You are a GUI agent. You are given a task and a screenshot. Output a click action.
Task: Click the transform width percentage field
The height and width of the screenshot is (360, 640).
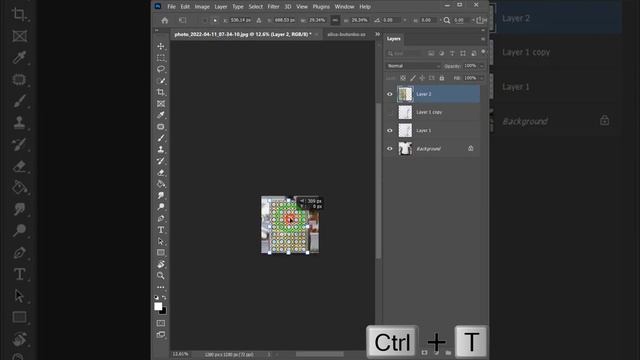click(x=317, y=20)
